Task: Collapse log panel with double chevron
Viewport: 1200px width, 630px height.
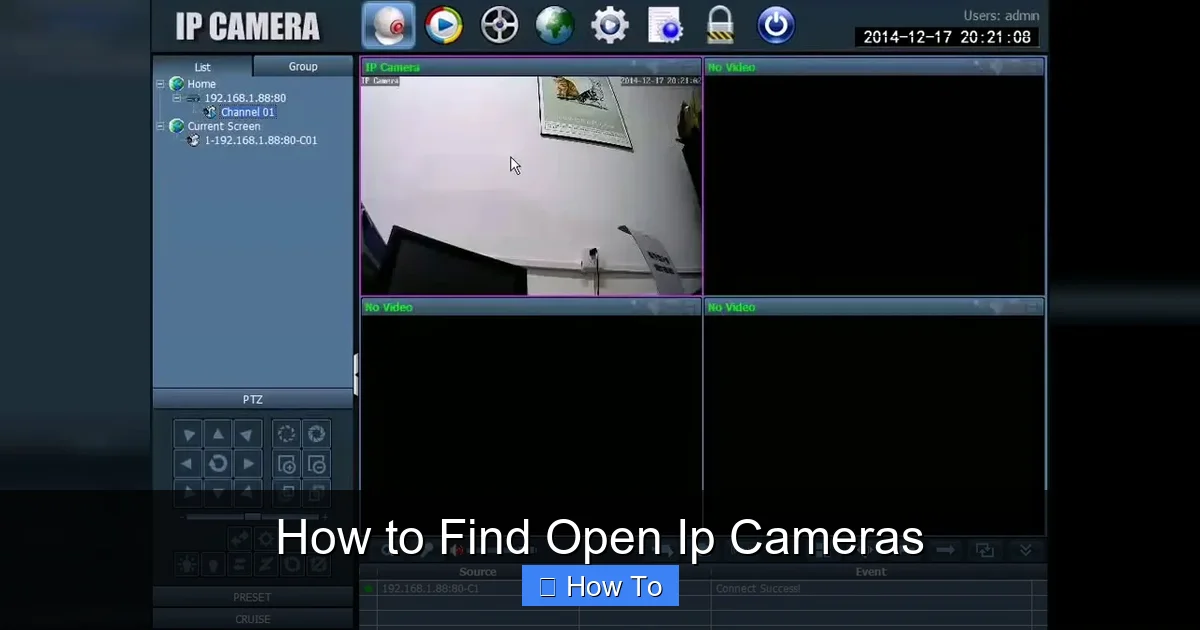Action: pos(1025,550)
